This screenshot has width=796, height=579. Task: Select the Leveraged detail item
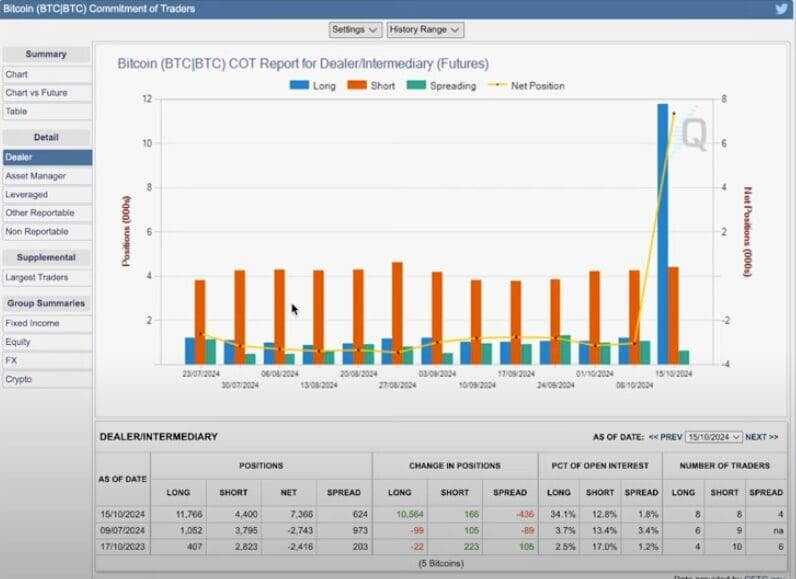(x=47, y=194)
